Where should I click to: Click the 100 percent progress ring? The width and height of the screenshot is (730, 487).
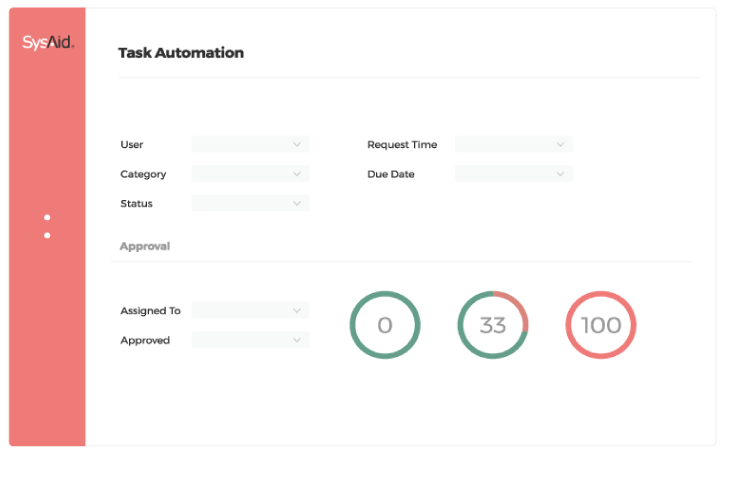(x=601, y=325)
